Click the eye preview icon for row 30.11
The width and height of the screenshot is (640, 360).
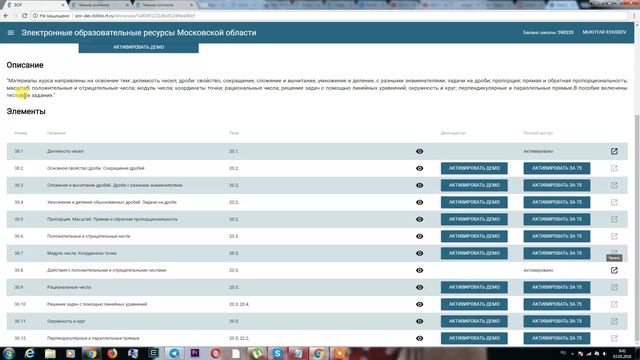point(419,321)
